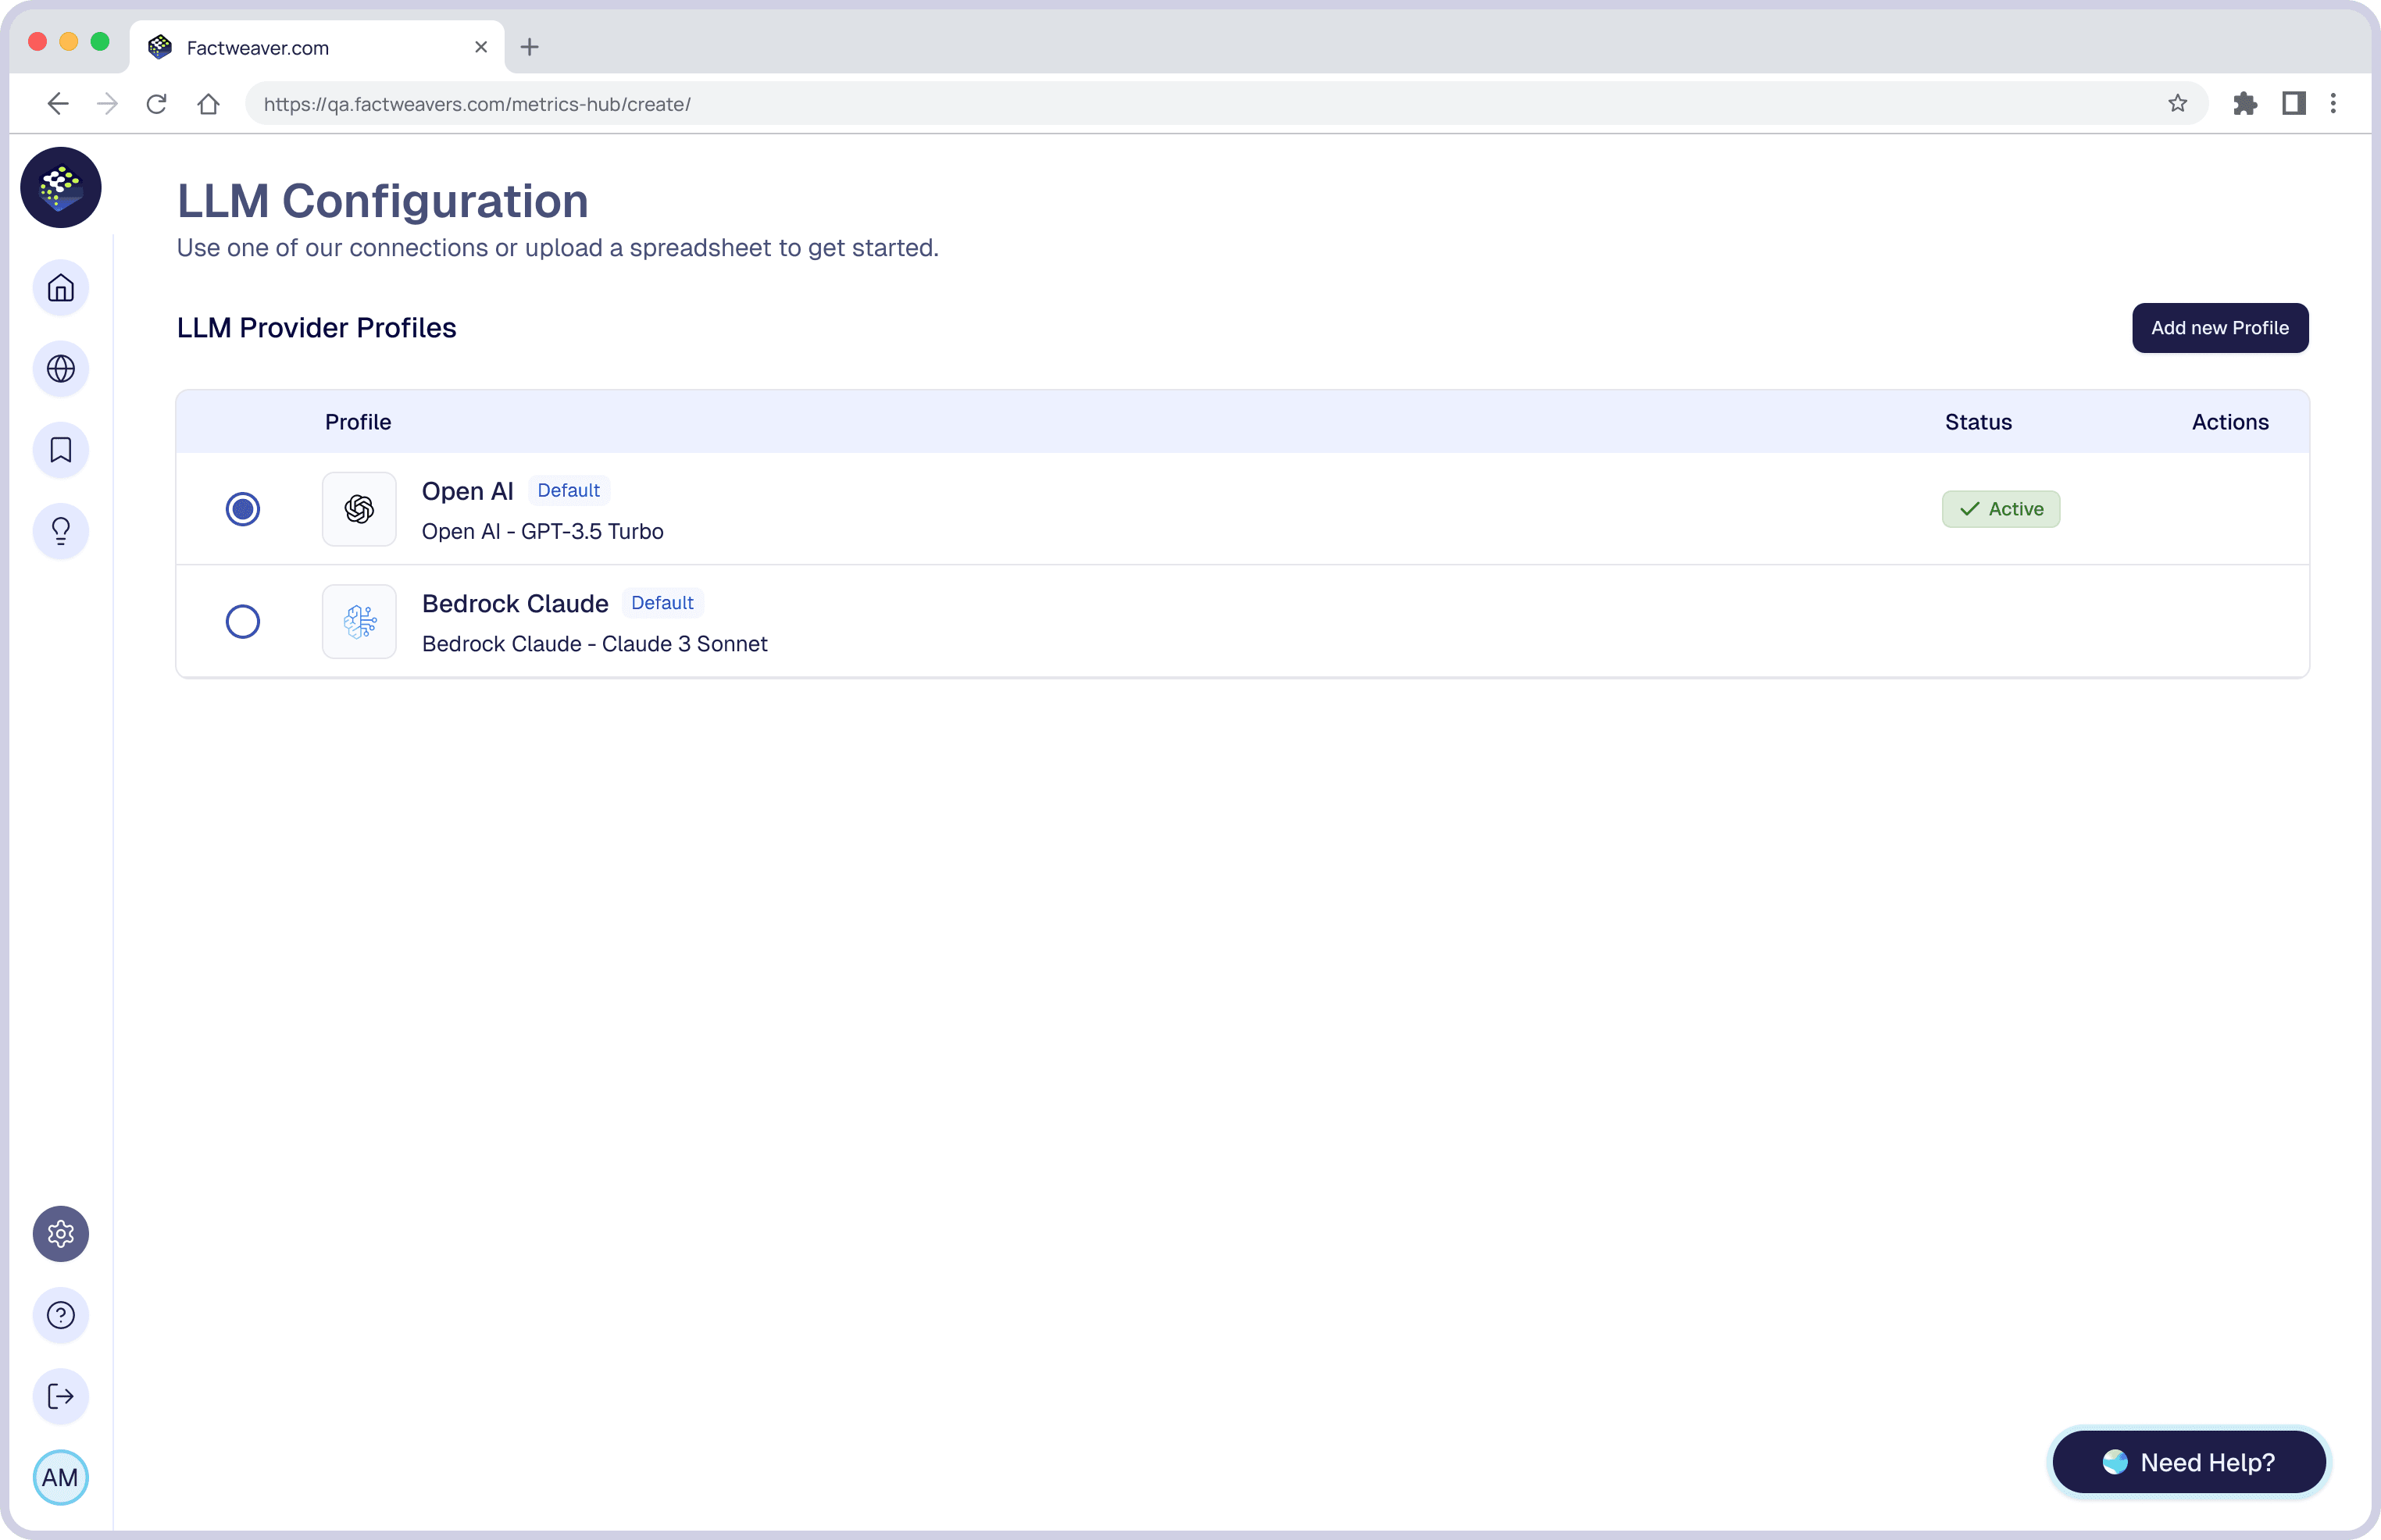Go to Home from sidebar
The width and height of the screenshot is (2381, 1540).
click(61, 288)
